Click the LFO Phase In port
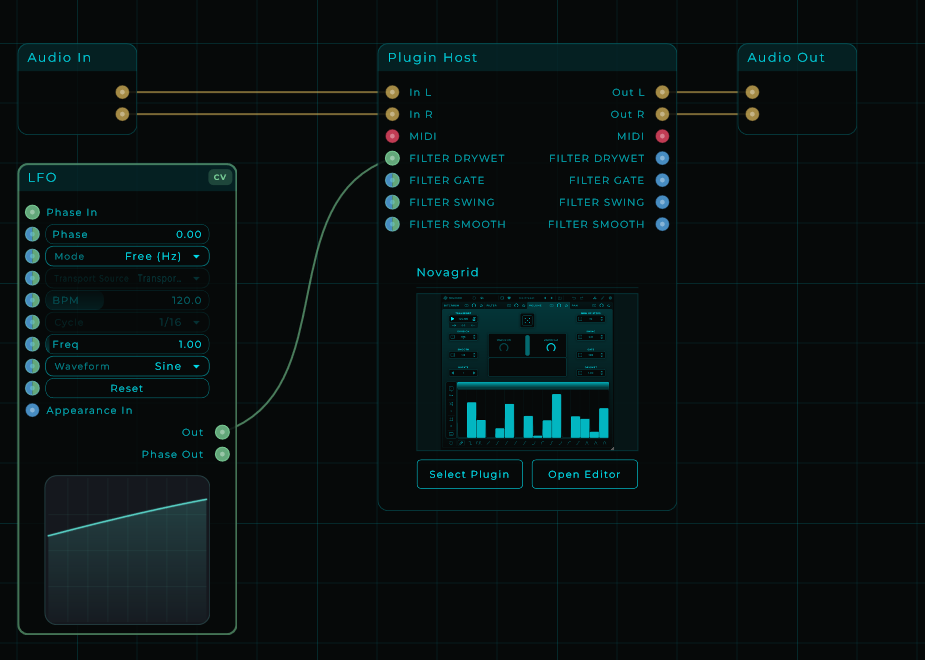 [x=32, y=212]
